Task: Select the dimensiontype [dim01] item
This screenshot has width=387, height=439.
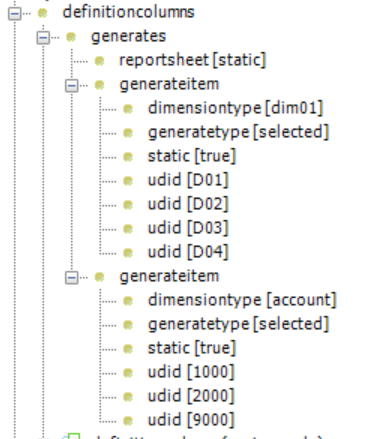Action: [x=236, y=108]
